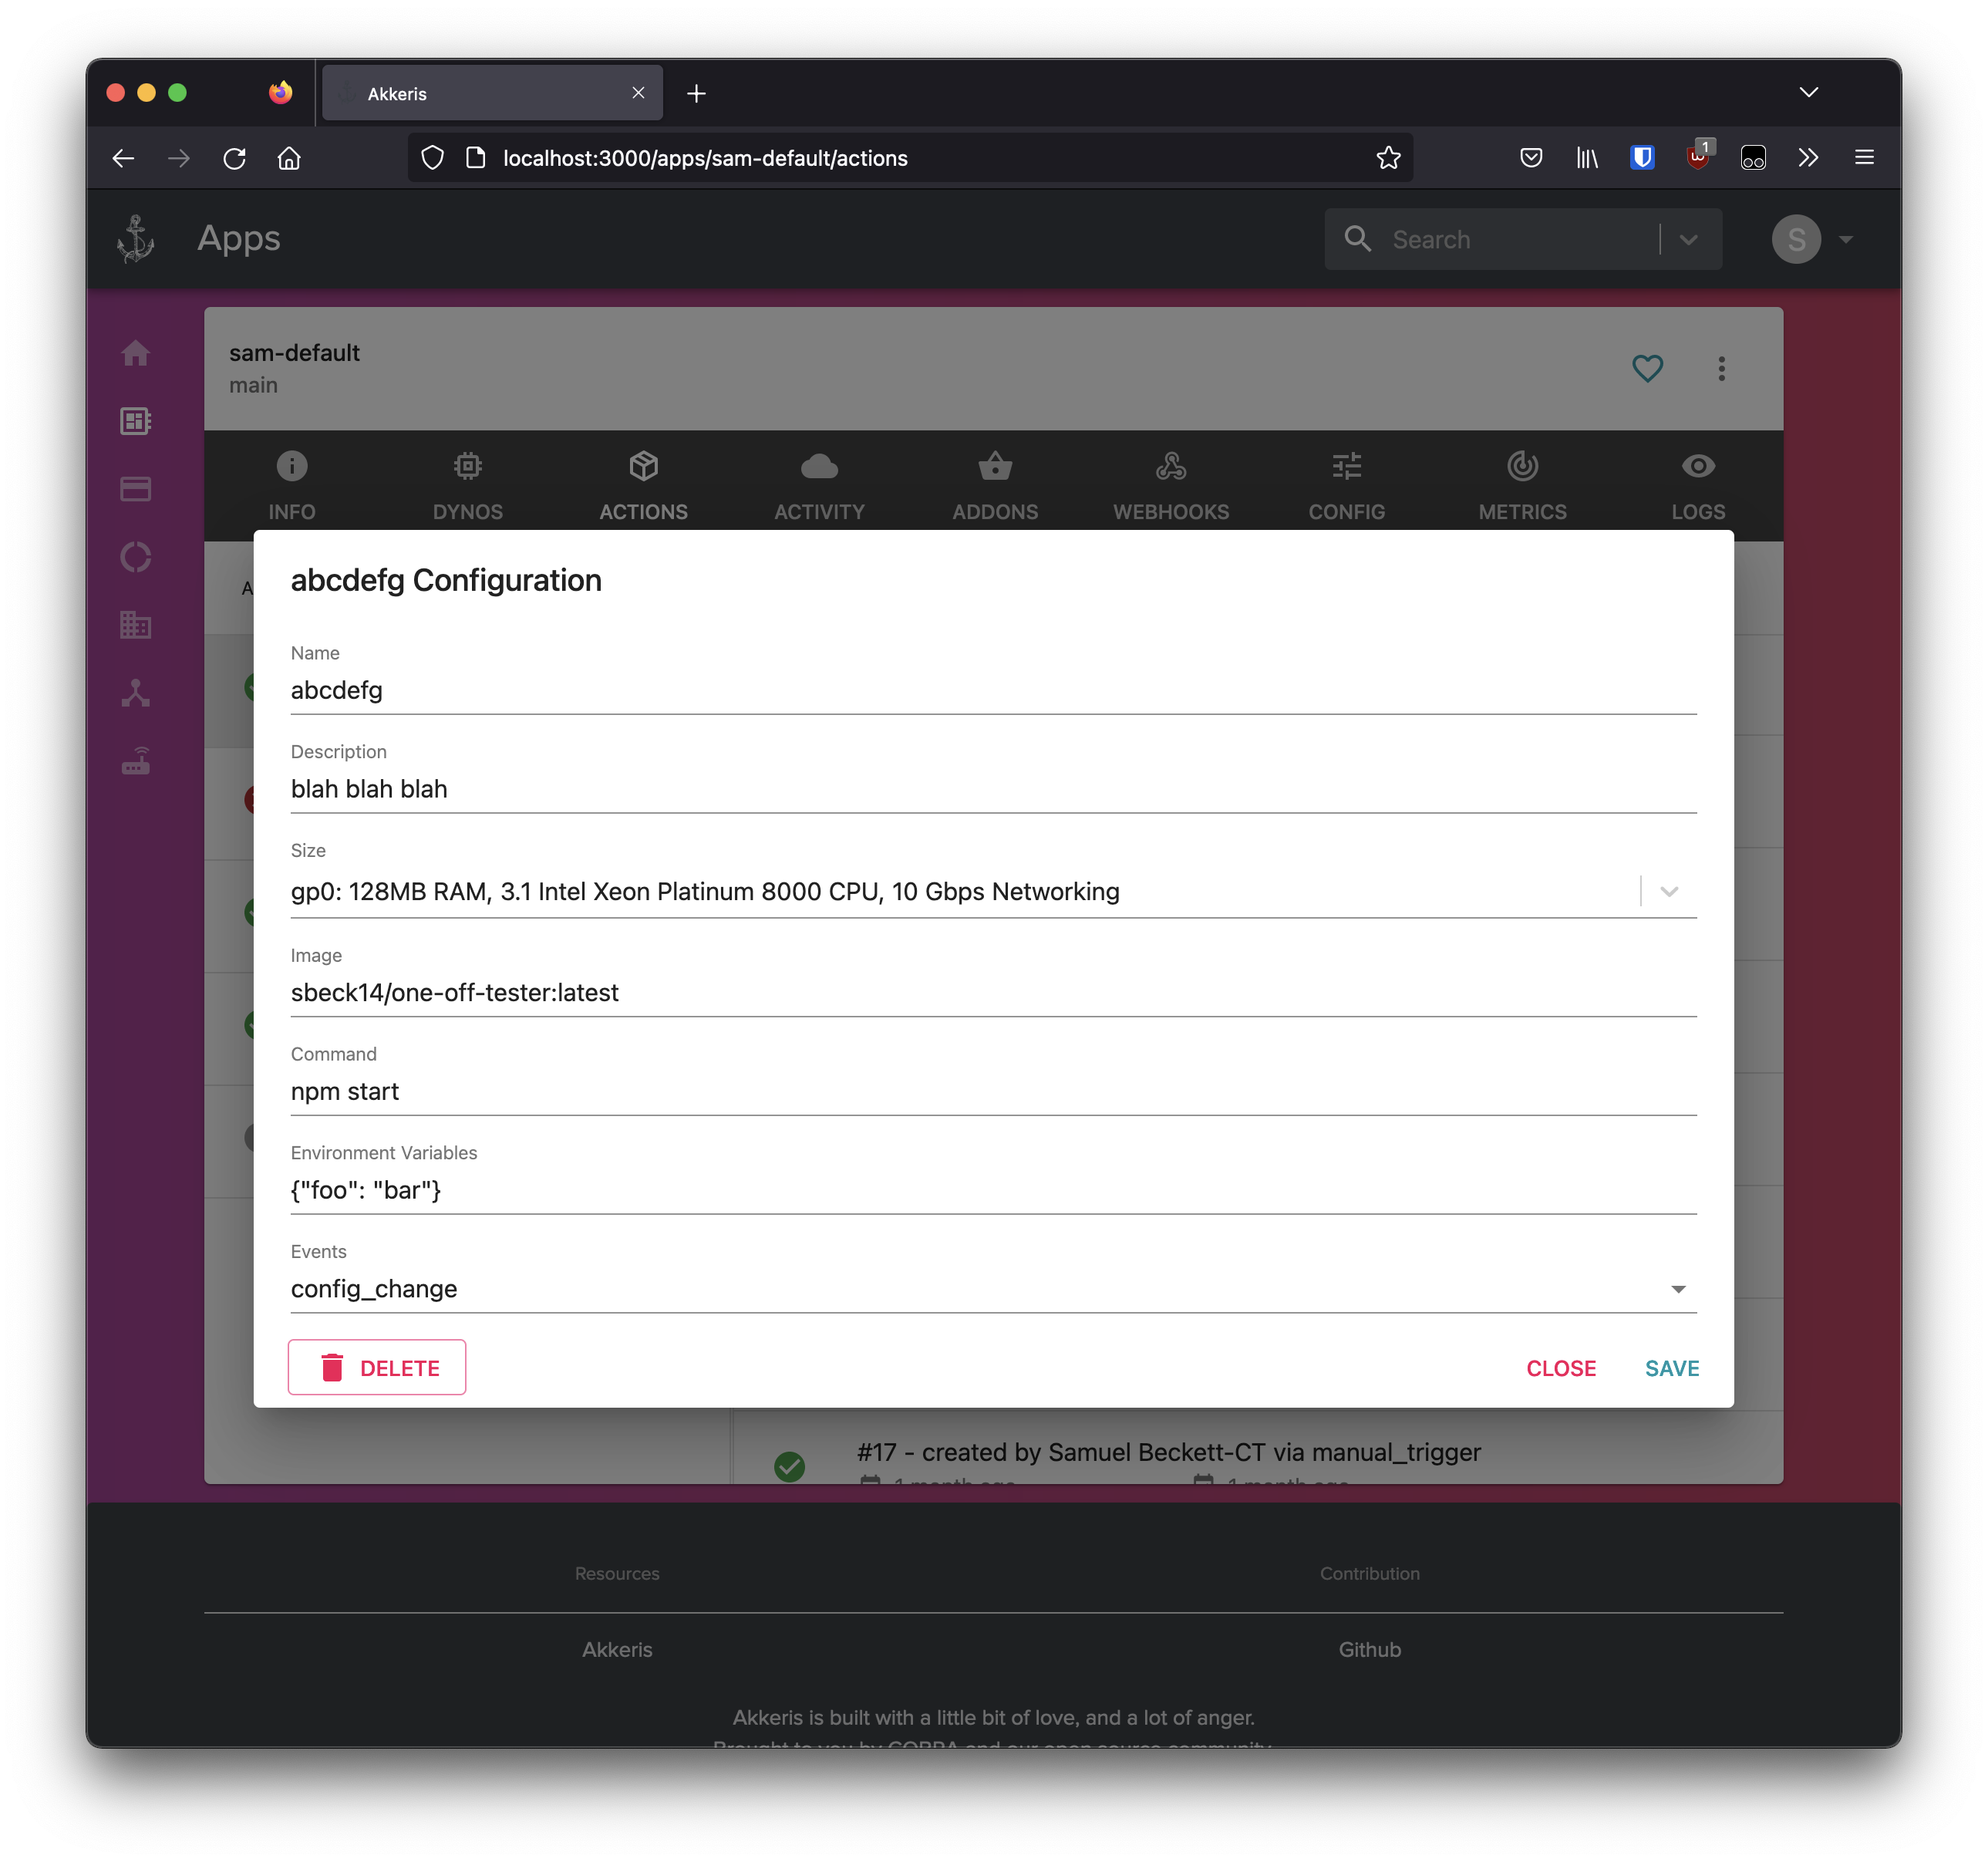Click the DELETE button
Viewport: 1988px width, 1862px height.
377,1367
